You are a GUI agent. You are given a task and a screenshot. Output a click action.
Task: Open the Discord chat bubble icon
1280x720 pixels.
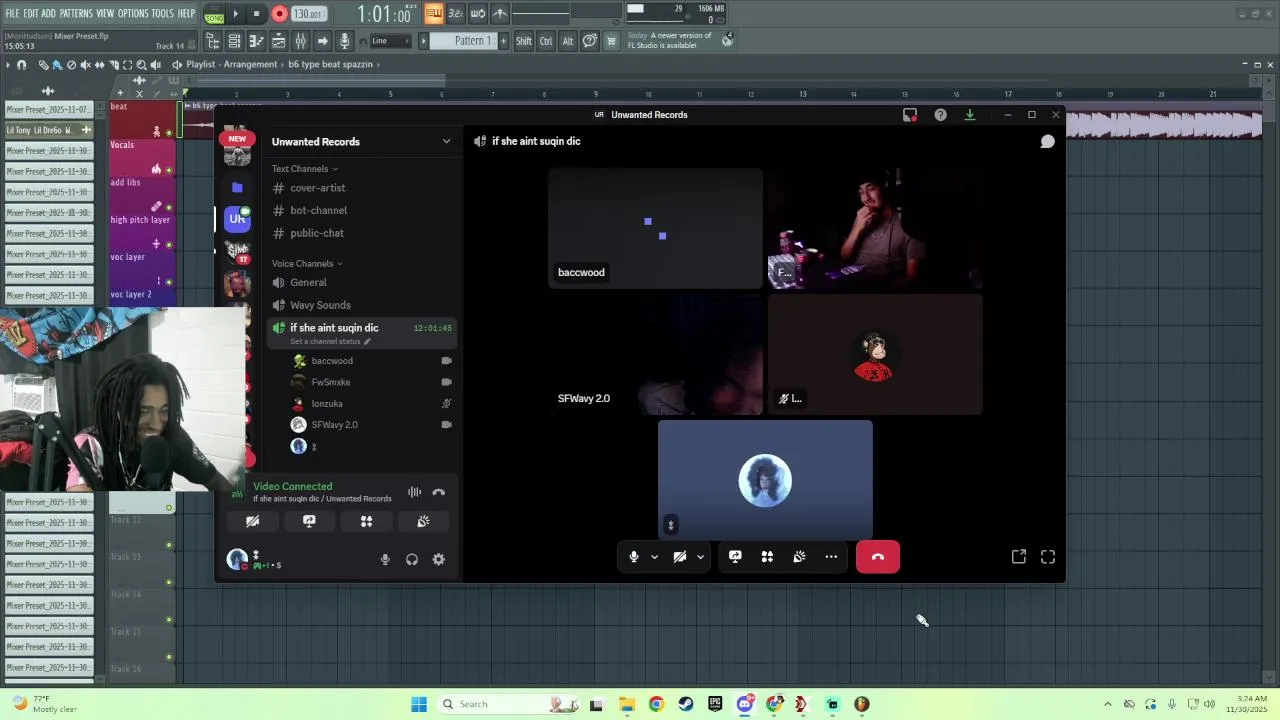[x=1047, y=142]
